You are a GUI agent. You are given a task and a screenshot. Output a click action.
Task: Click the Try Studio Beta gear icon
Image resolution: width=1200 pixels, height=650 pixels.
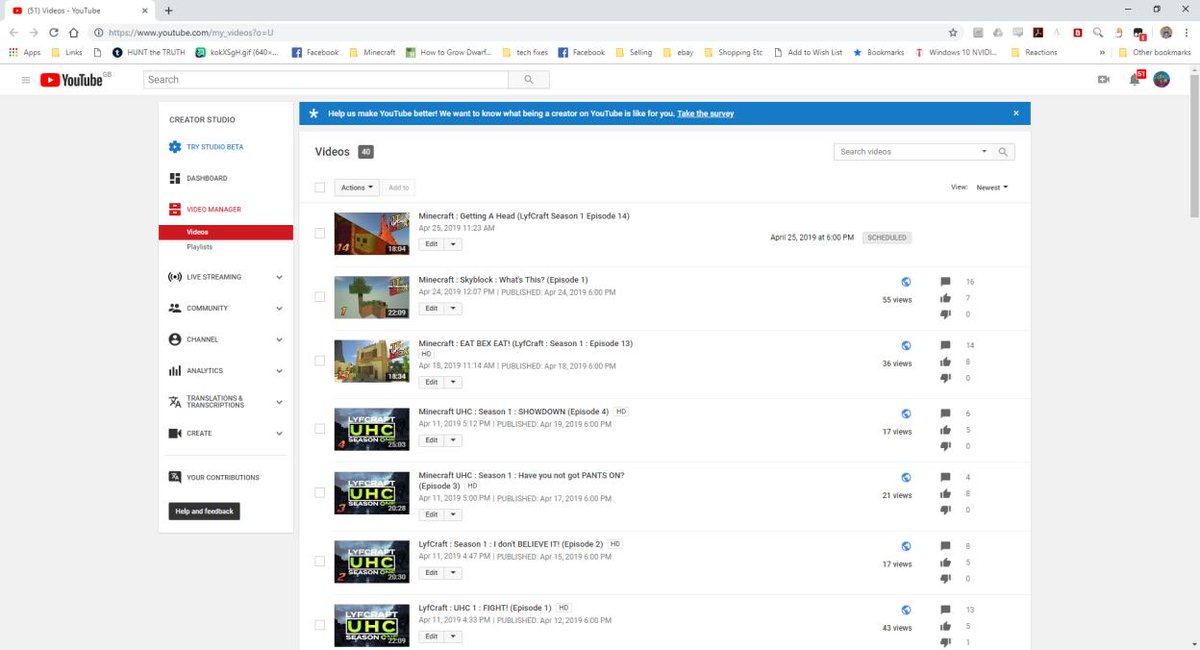pos(175,147)
